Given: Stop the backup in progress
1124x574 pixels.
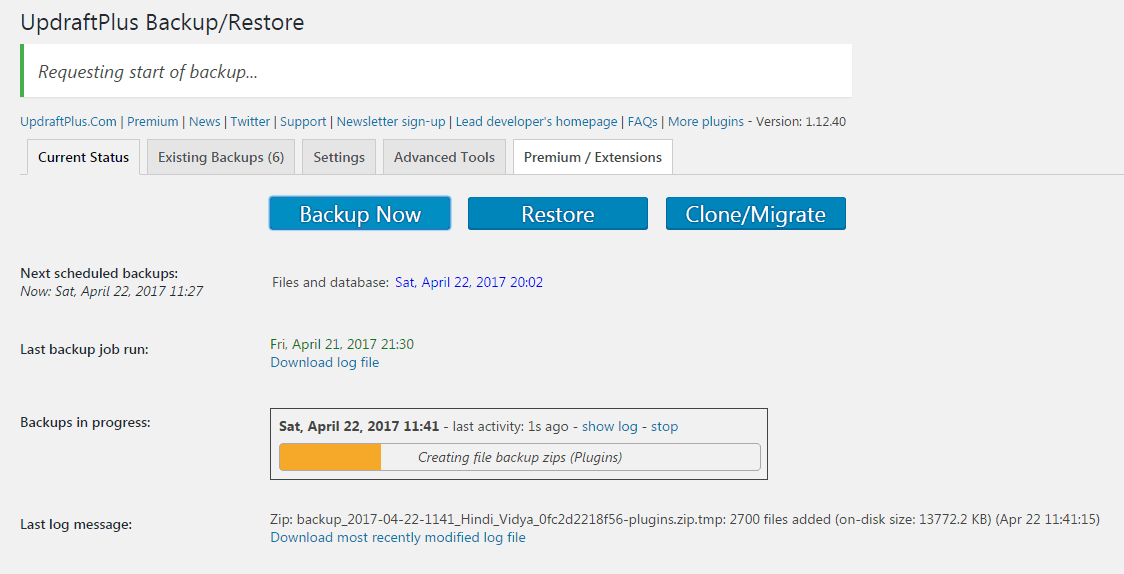Looking at the screenshot, I should [x=665, y=426].
